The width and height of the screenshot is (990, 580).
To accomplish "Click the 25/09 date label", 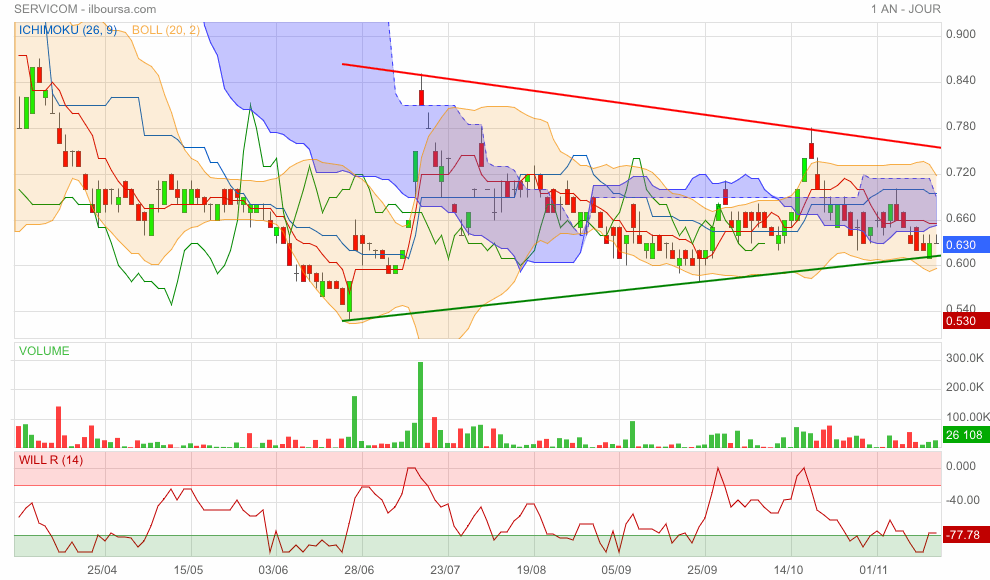I will (x=702, y=570).
